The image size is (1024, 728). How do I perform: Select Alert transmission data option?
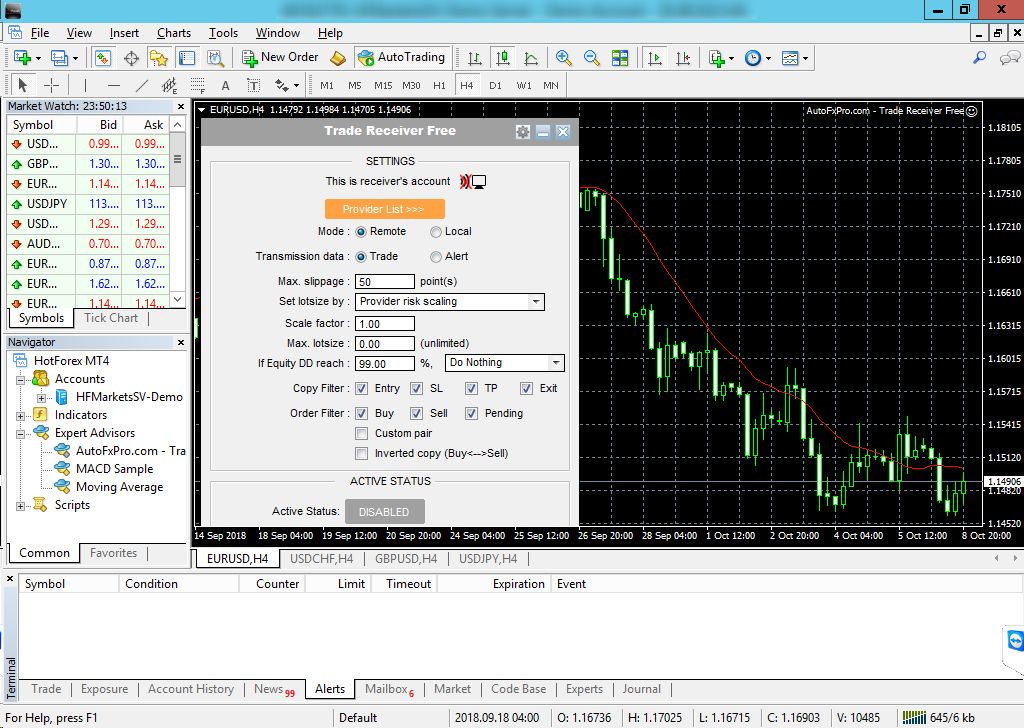(436, 256)
